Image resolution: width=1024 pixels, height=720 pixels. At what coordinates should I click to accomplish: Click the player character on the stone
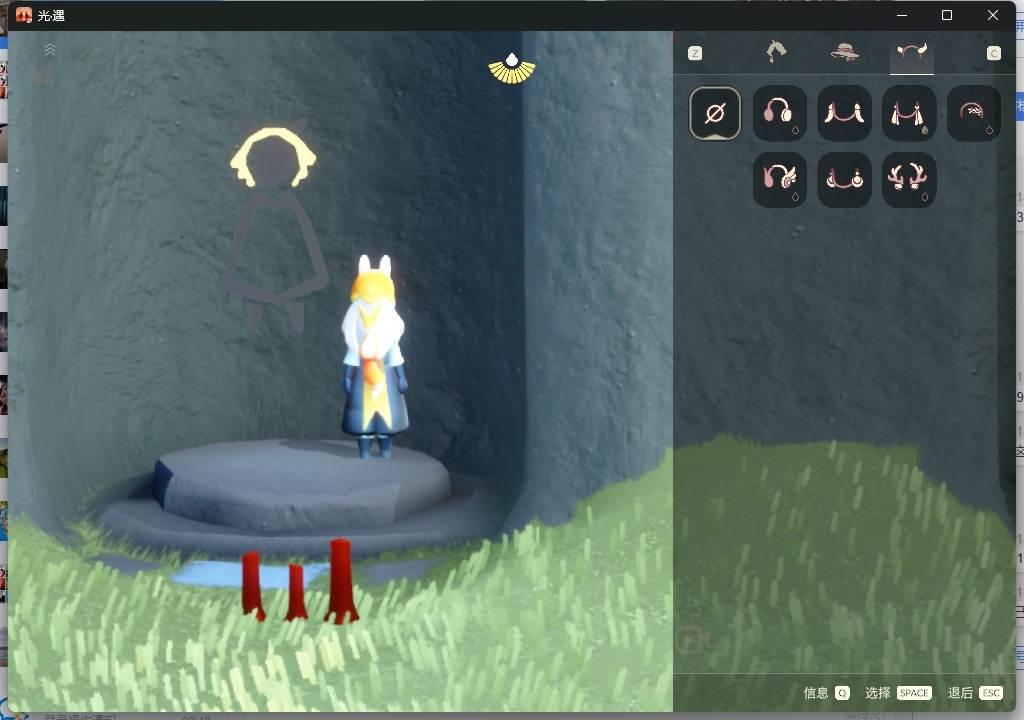tap(374, 356)
